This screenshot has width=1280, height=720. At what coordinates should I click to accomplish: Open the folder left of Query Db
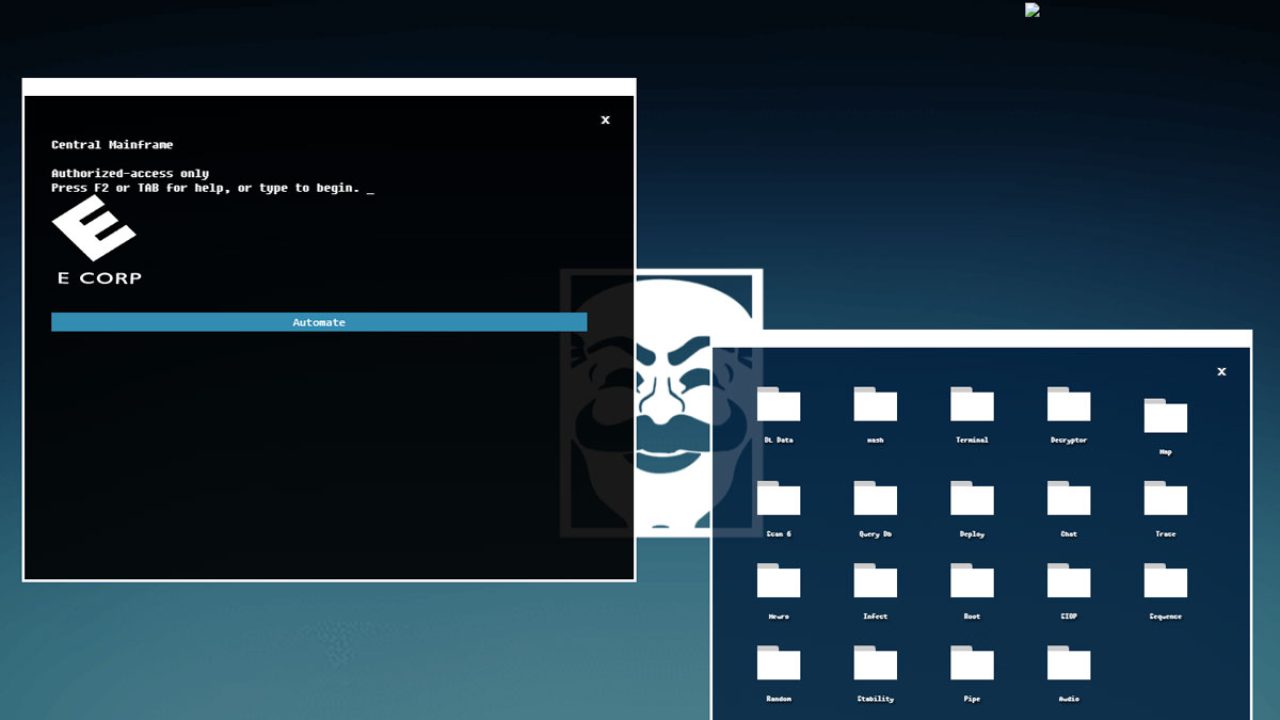778,498
